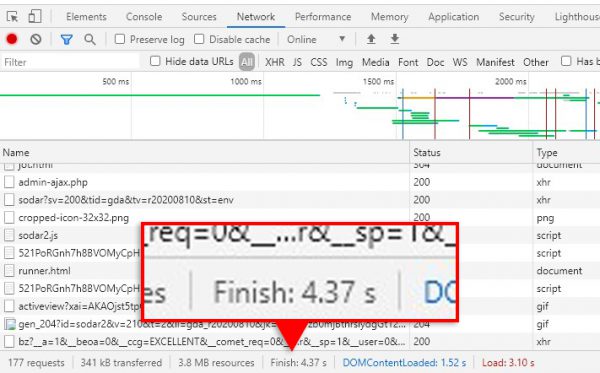Viewport: 600px width, 373px height.
Task: Filter requests by XHR type
Action: pos(275,62)
